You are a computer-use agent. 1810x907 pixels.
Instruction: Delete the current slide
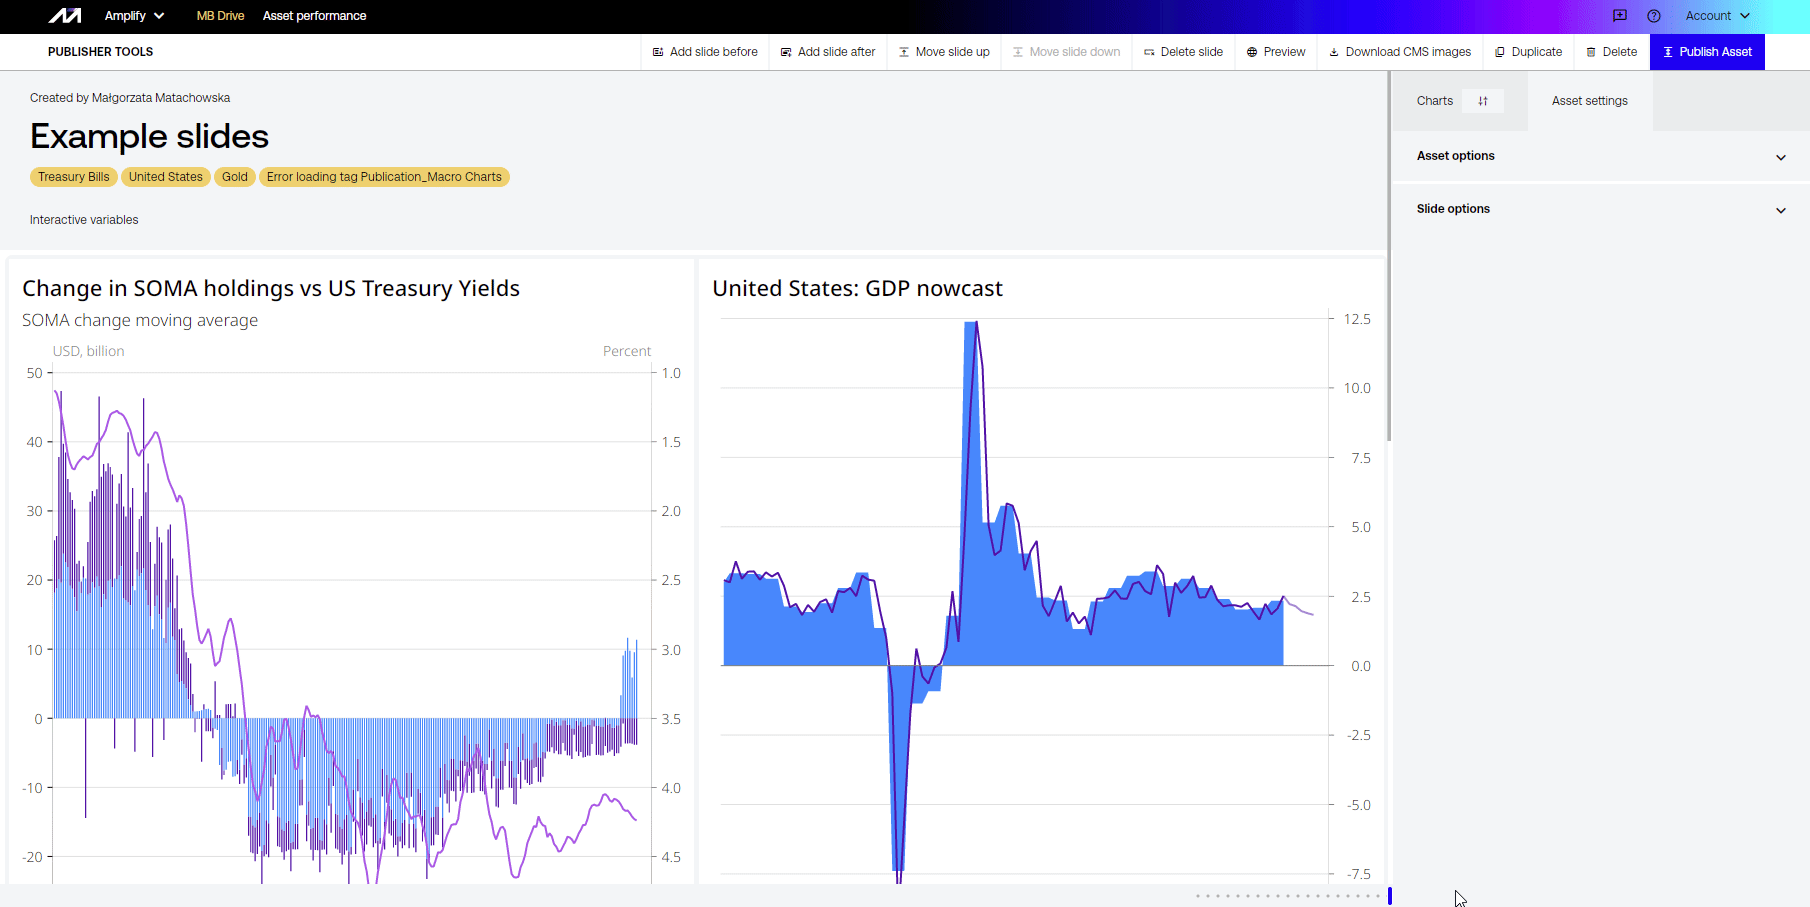pyautogui.click(x=1183, y=52)
